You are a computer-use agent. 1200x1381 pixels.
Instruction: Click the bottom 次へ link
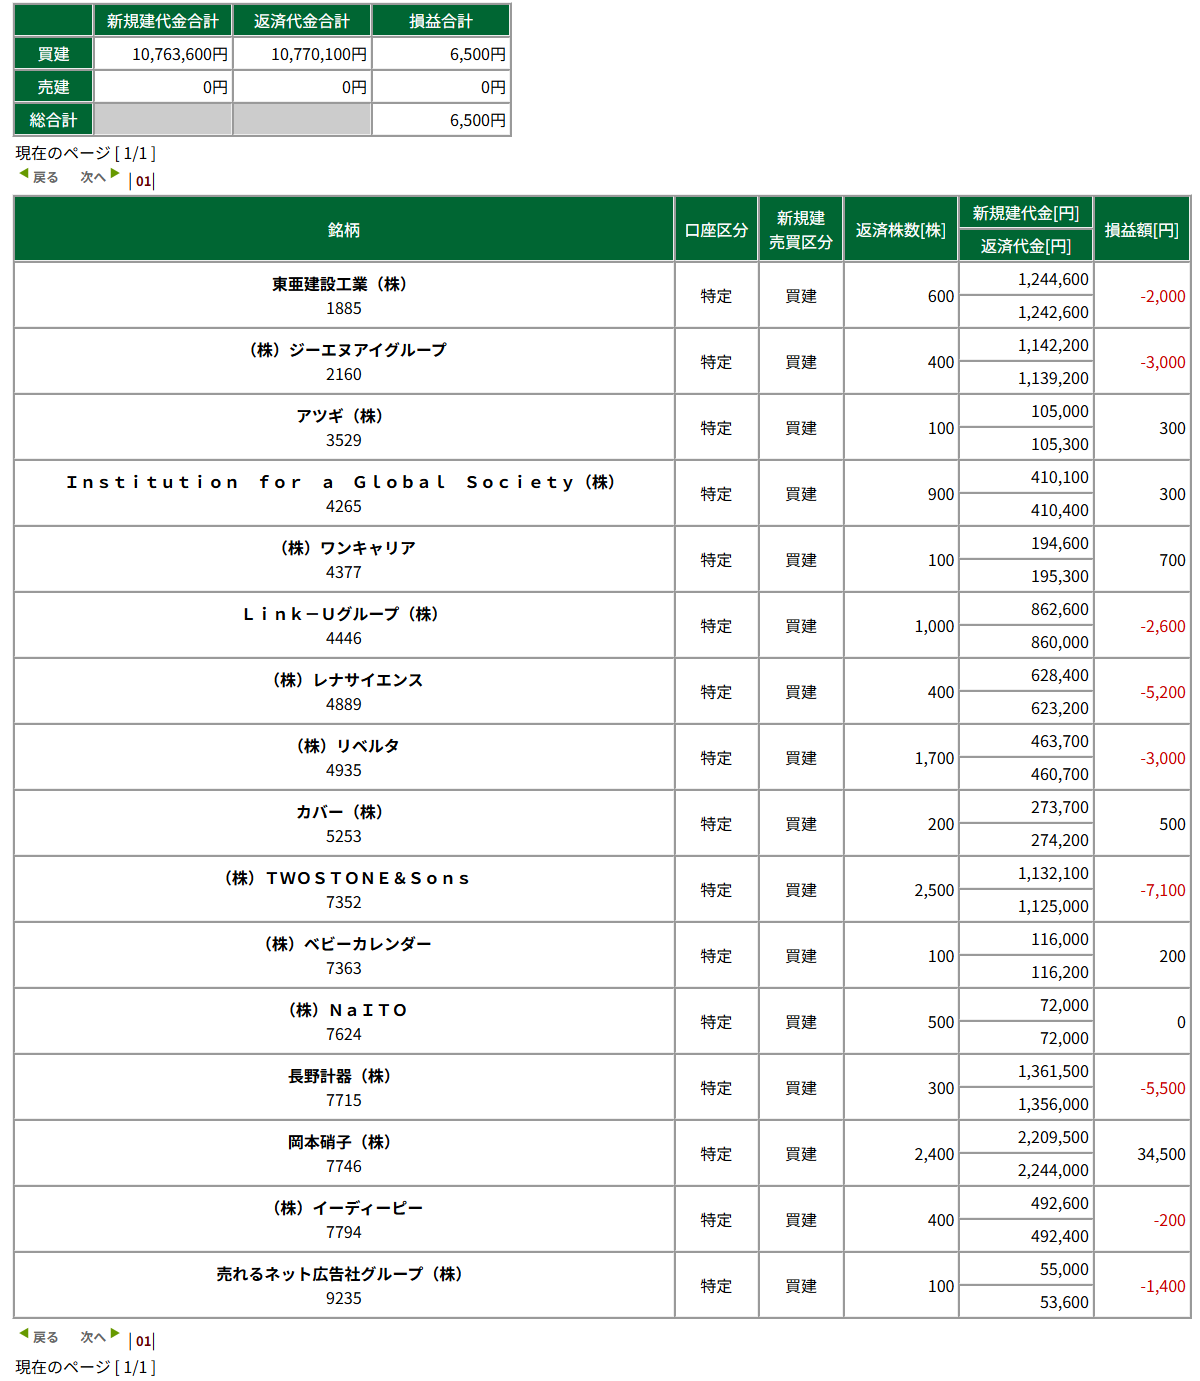coord(93,1337)
